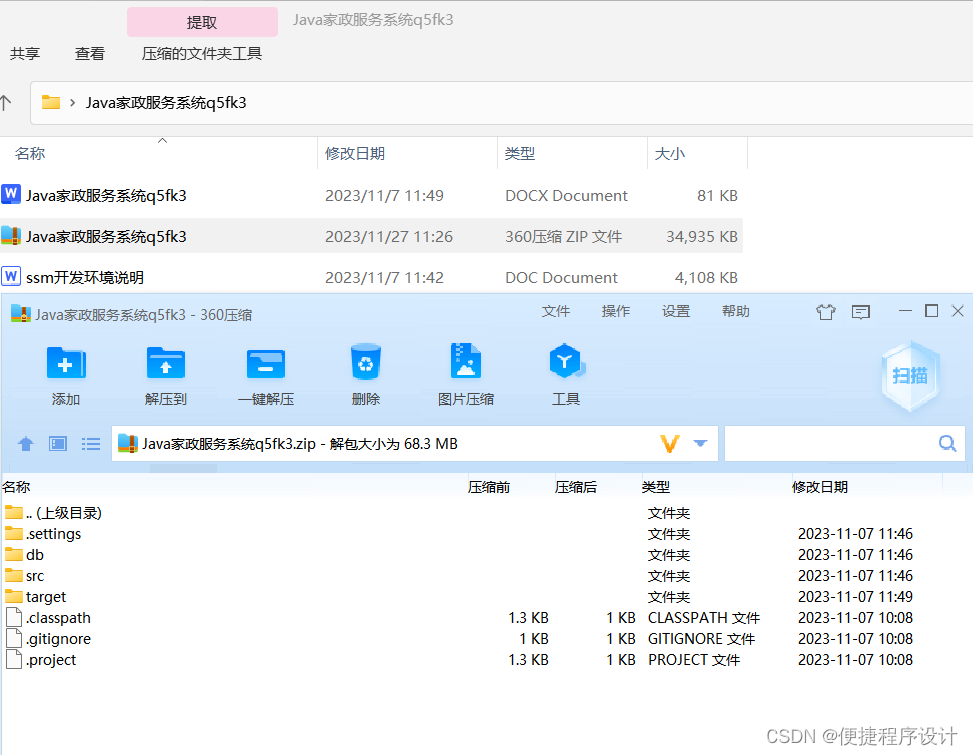Click the Explorer up arrow navigation button

coord(6,102)
